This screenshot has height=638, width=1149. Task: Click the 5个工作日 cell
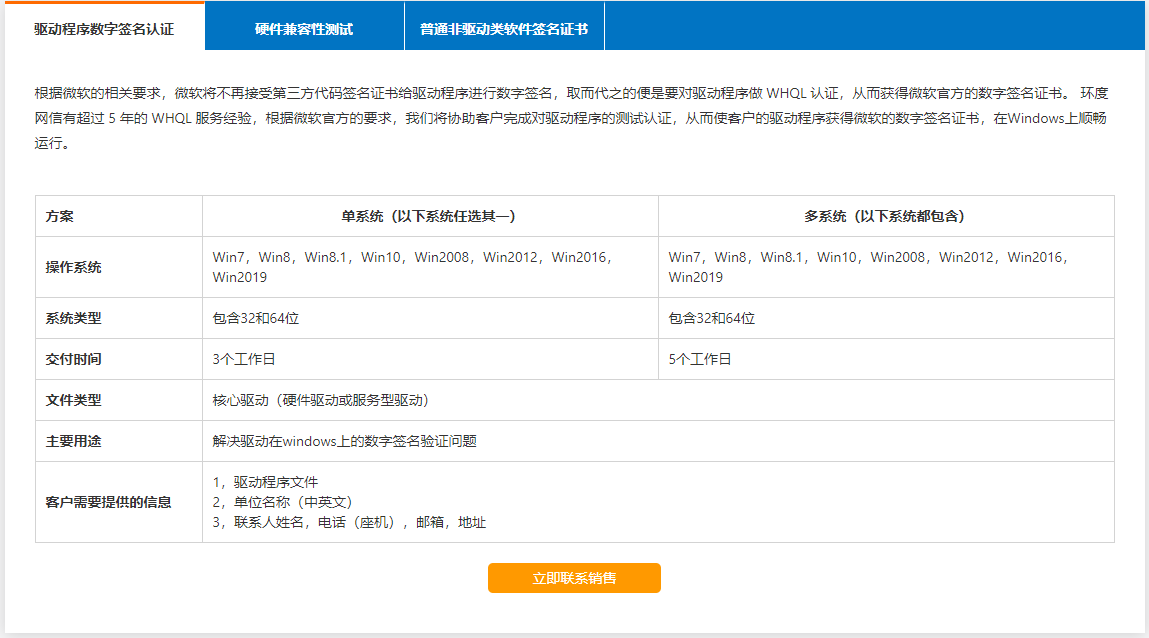(x=886, y=359)
